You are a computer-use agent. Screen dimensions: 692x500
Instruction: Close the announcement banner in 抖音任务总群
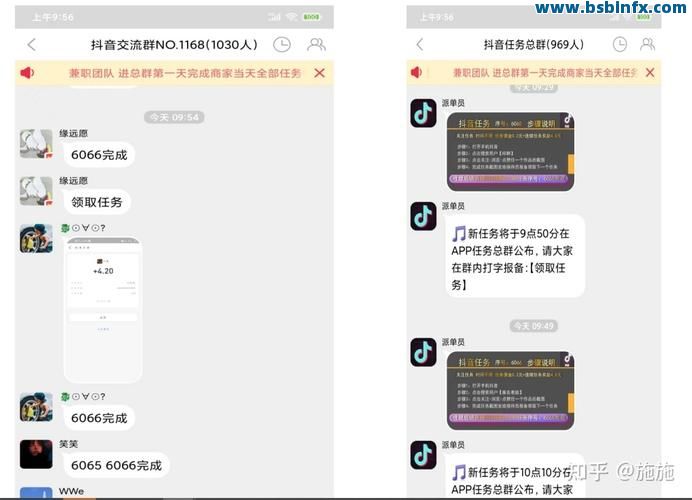650,73
